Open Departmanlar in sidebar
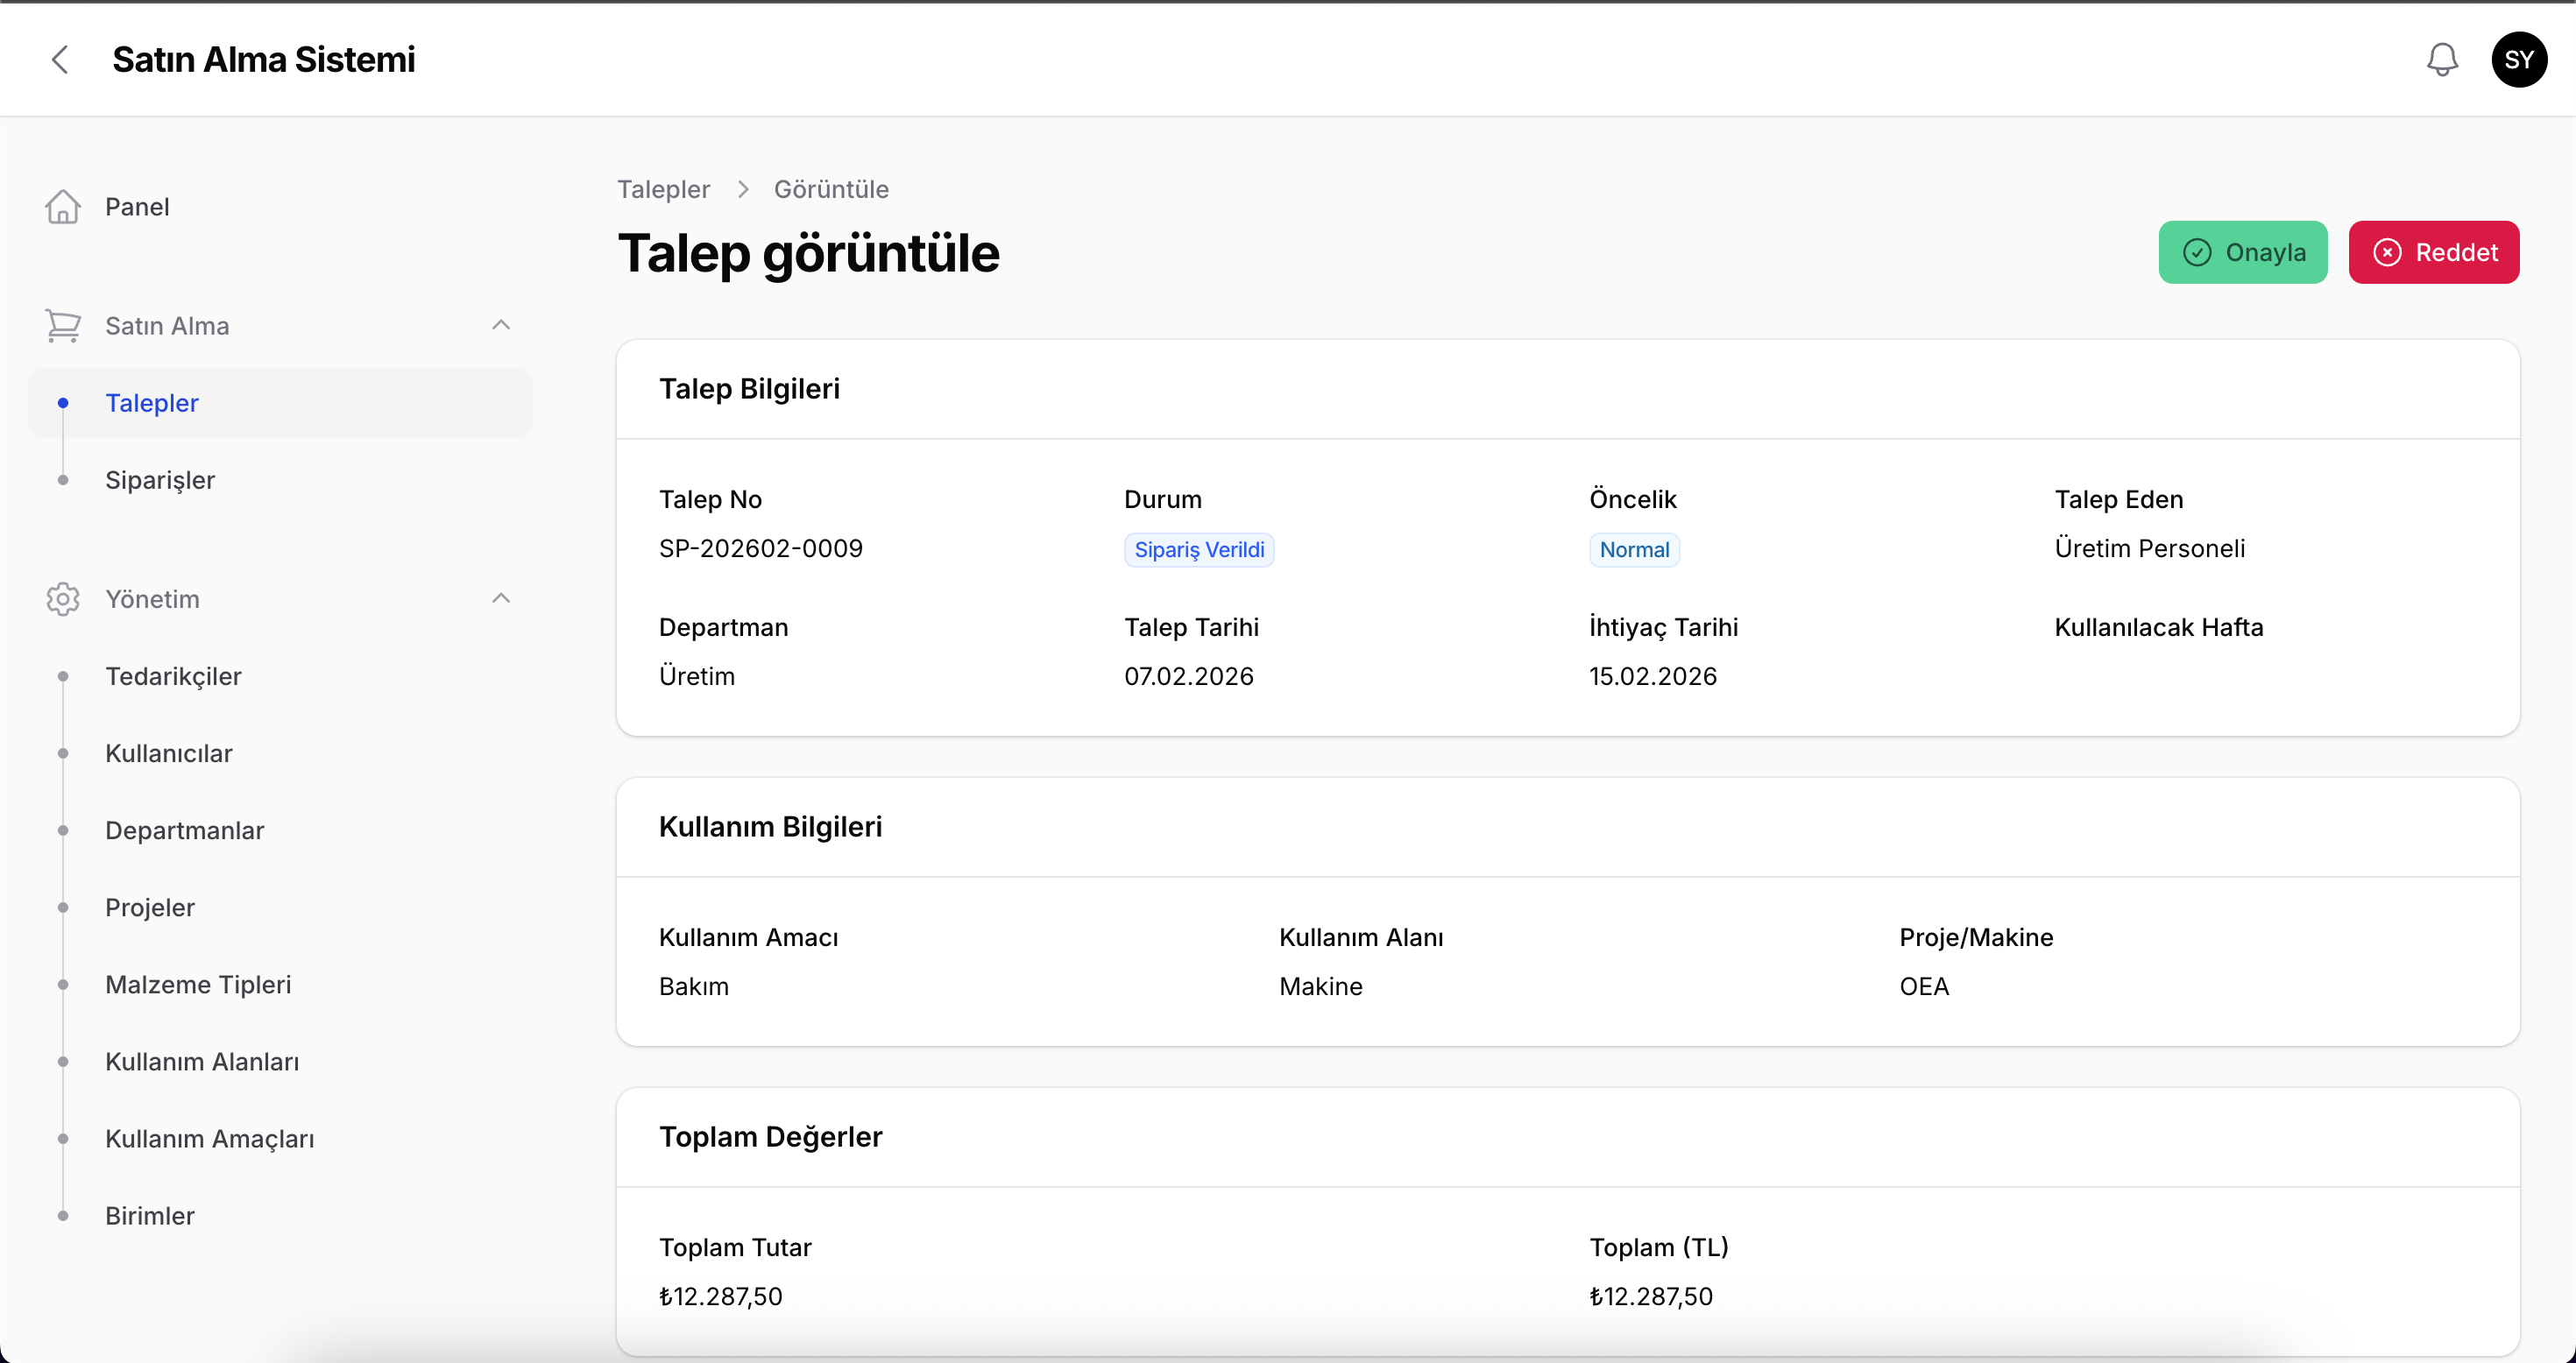2576x1363 pixels. click(x=184, y=830)
